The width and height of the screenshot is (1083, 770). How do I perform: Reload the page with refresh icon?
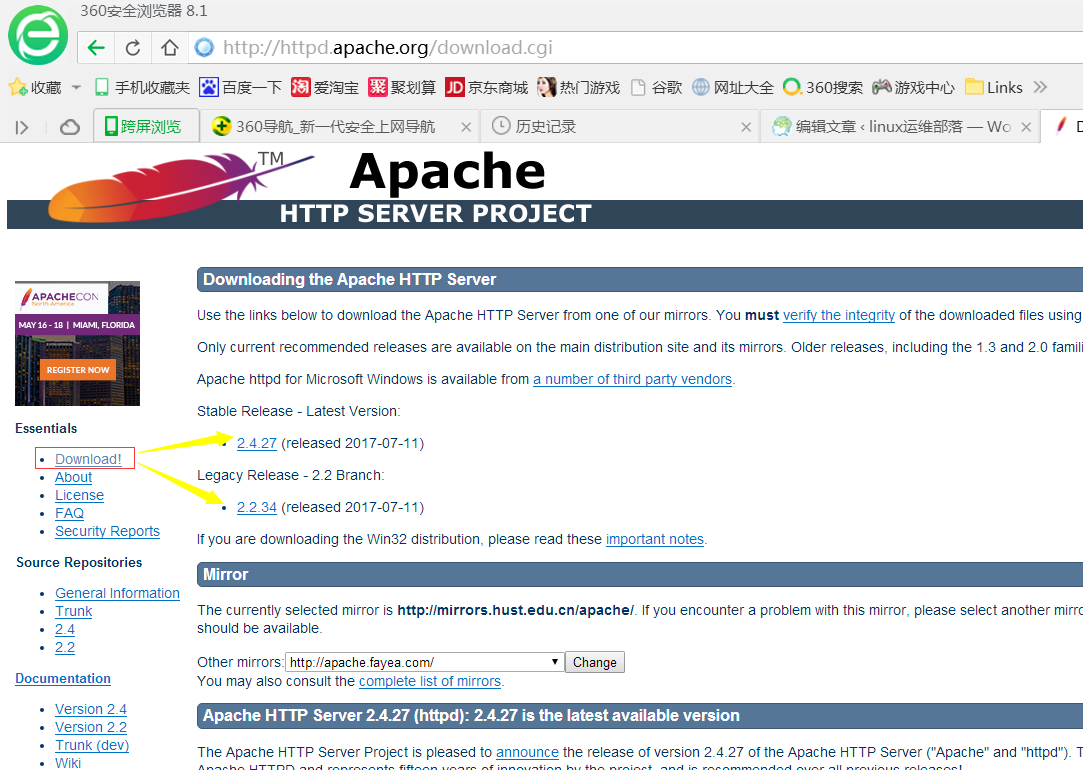point(133,48)
